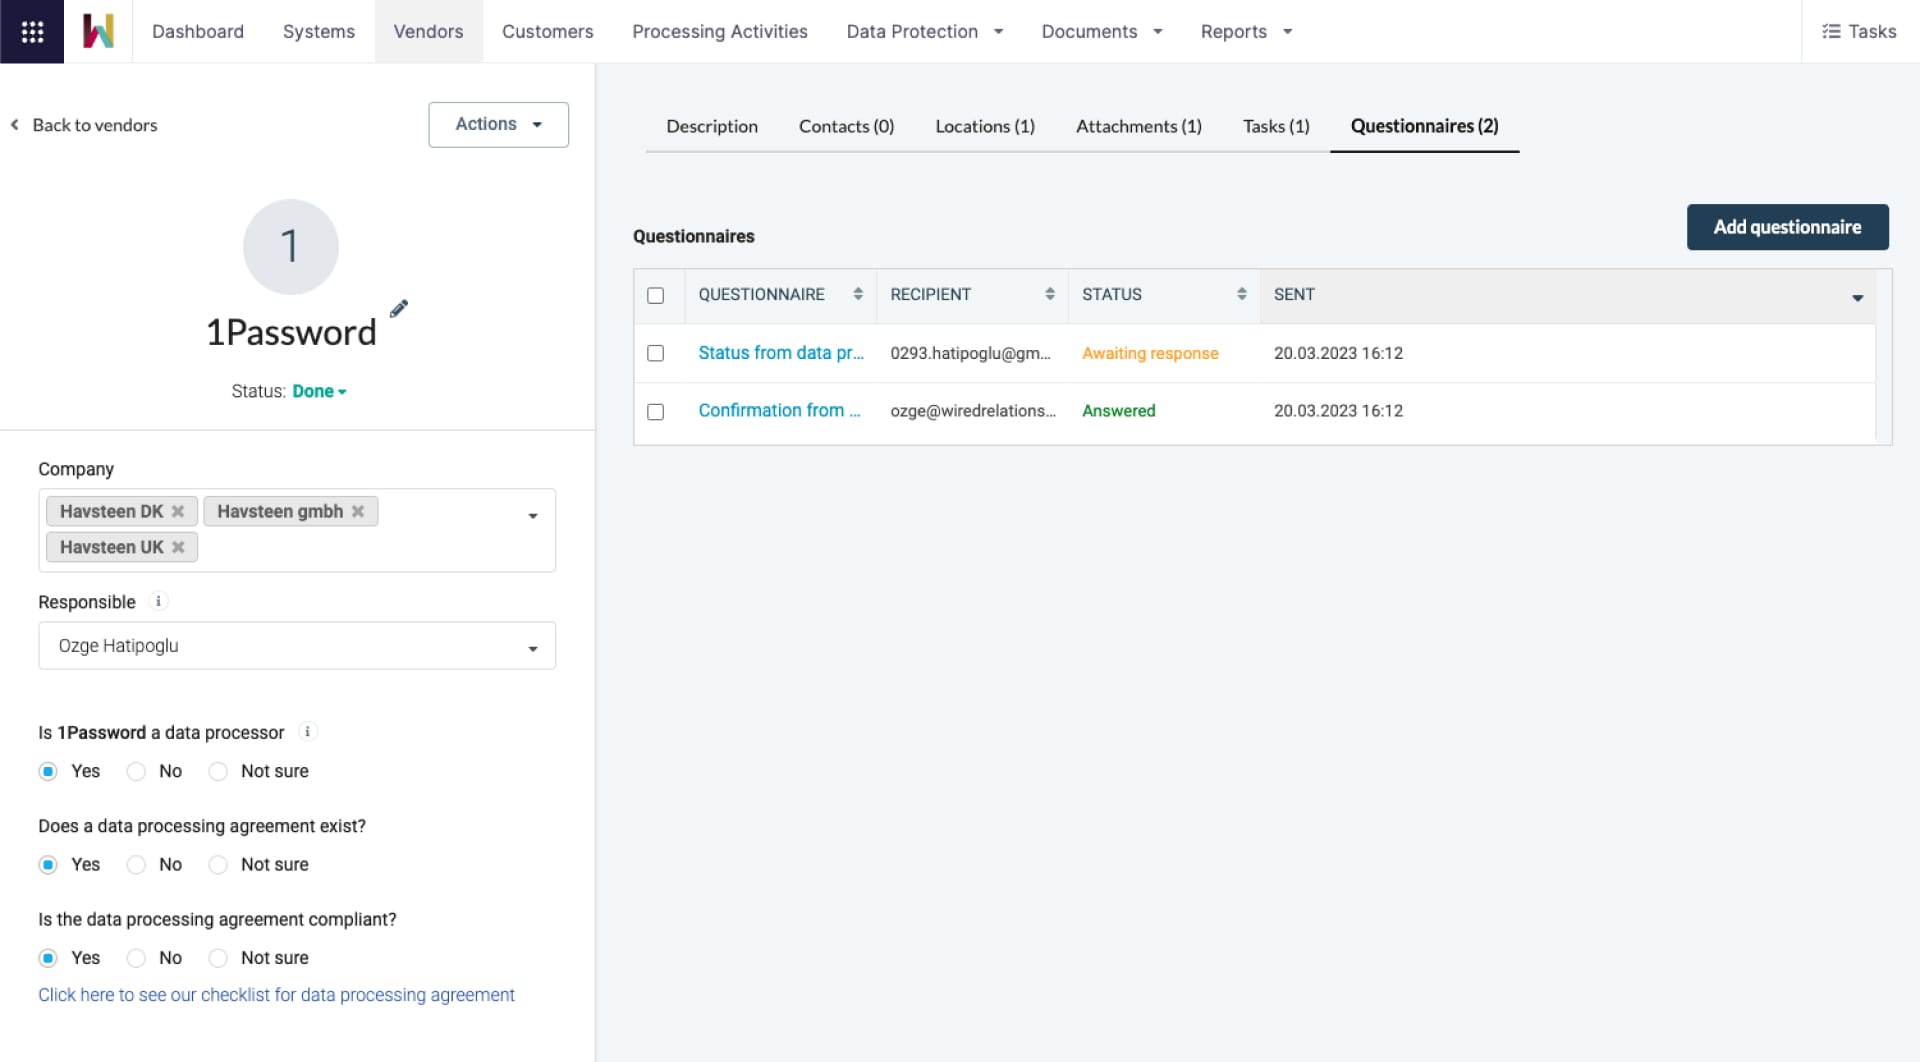The width and height of the screenshot is (1920, 1062).
Task: Check the Awaiting response questionnaire row
Action: pyautogui.click(x=656, y=353)
